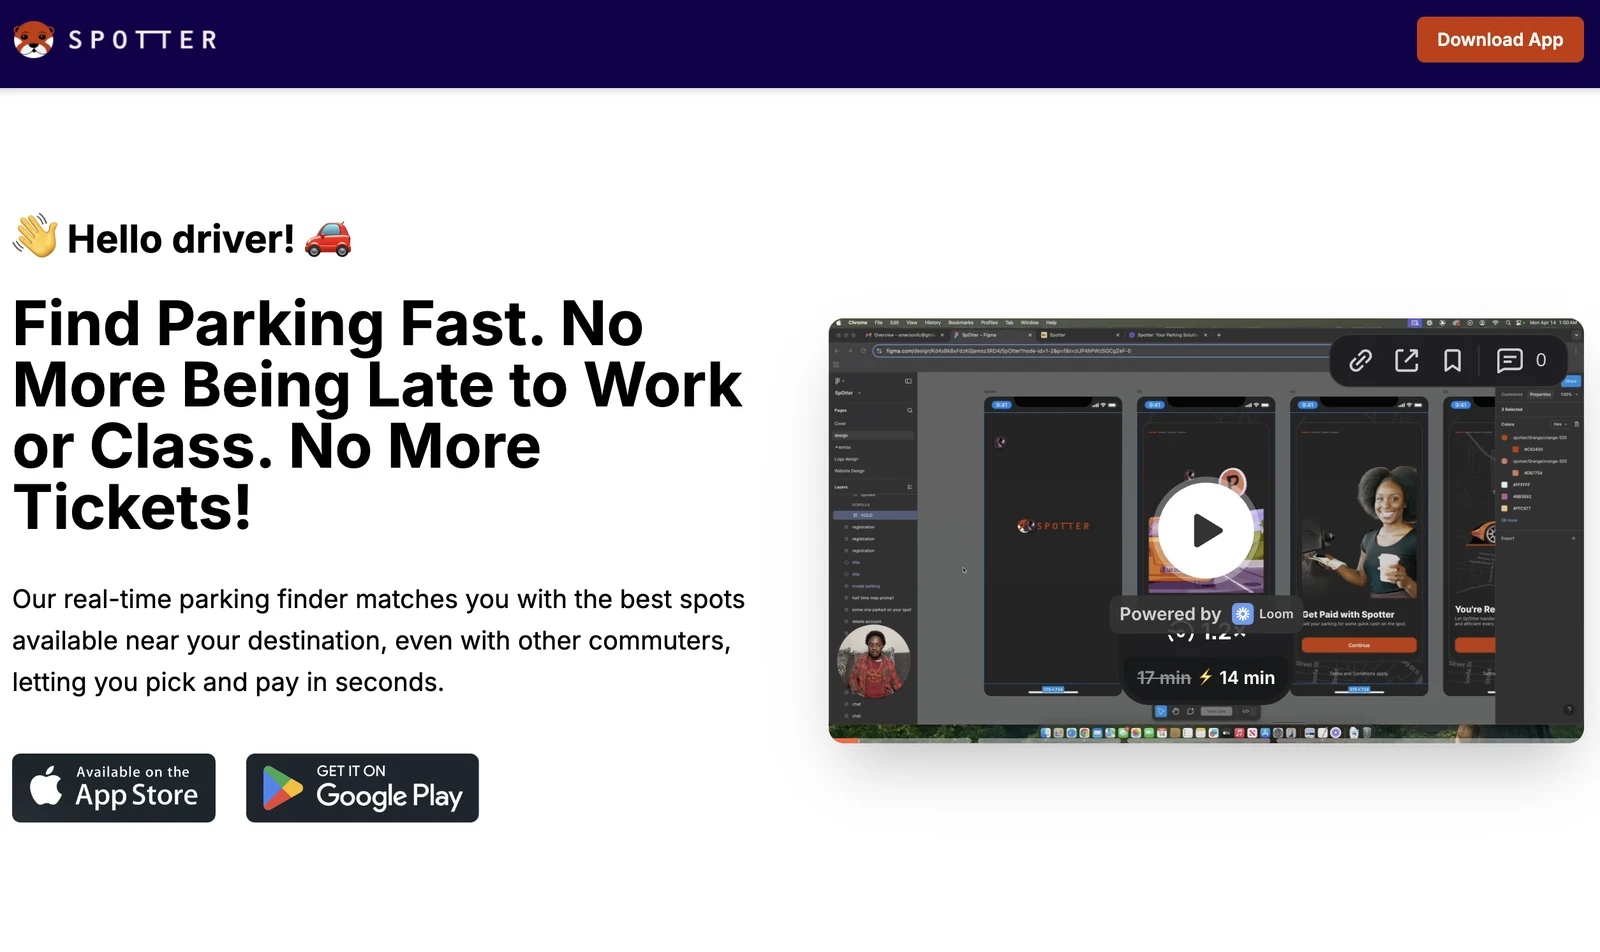Click the Find Parking Fast headline

point(378,415)
